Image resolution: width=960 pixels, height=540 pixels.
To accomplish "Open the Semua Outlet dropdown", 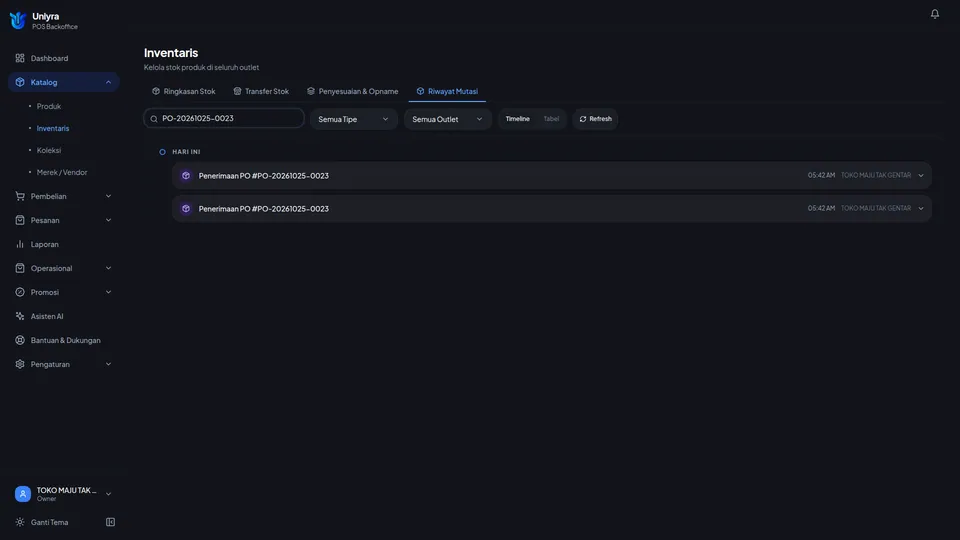I will pos(448,119).
